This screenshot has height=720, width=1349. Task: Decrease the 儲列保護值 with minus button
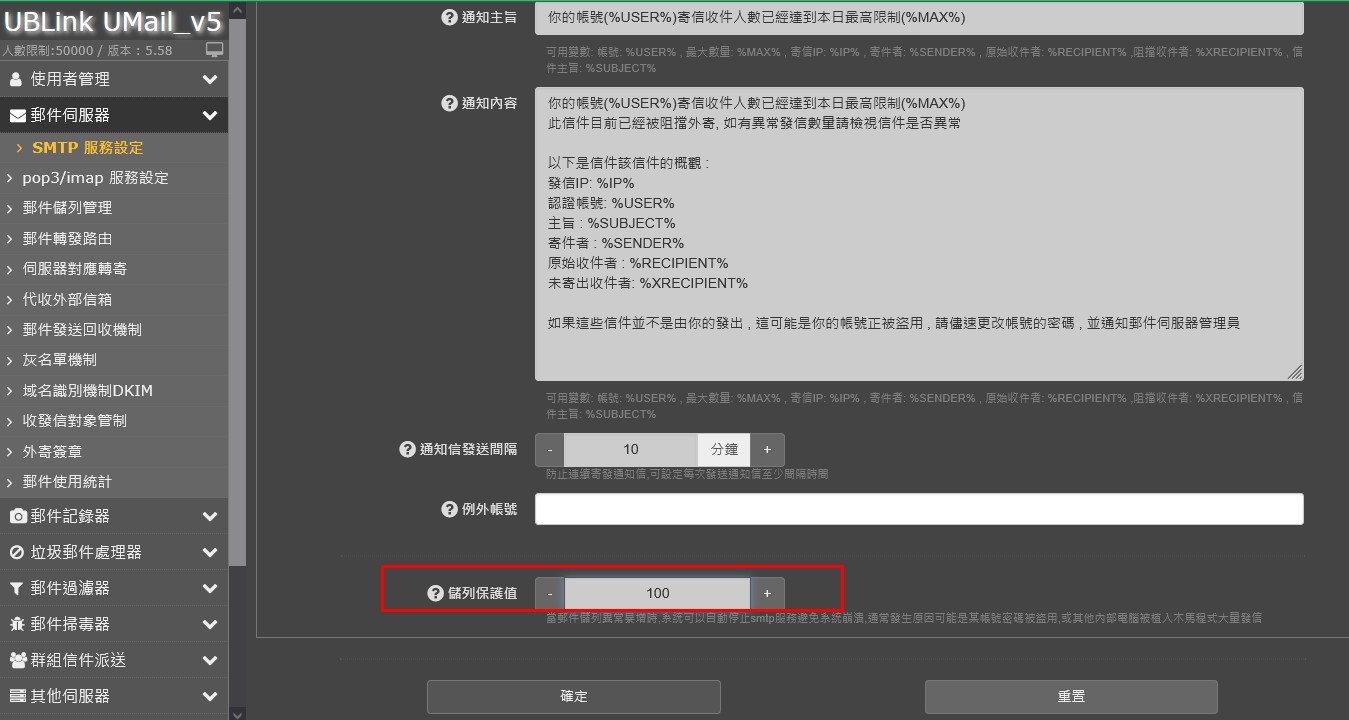click(550, 593)
